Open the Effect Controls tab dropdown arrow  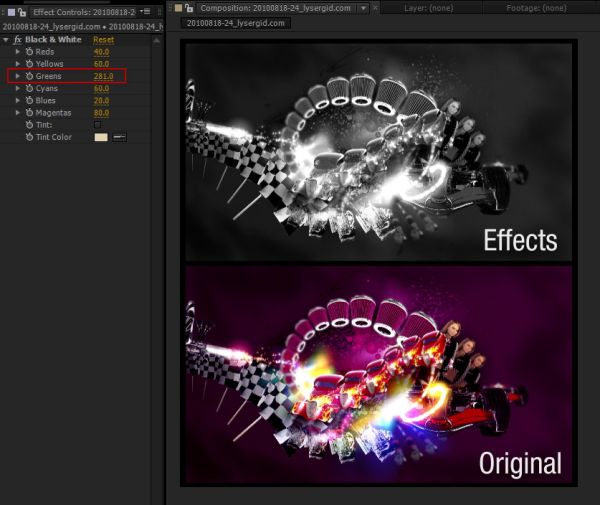(141, 11)
